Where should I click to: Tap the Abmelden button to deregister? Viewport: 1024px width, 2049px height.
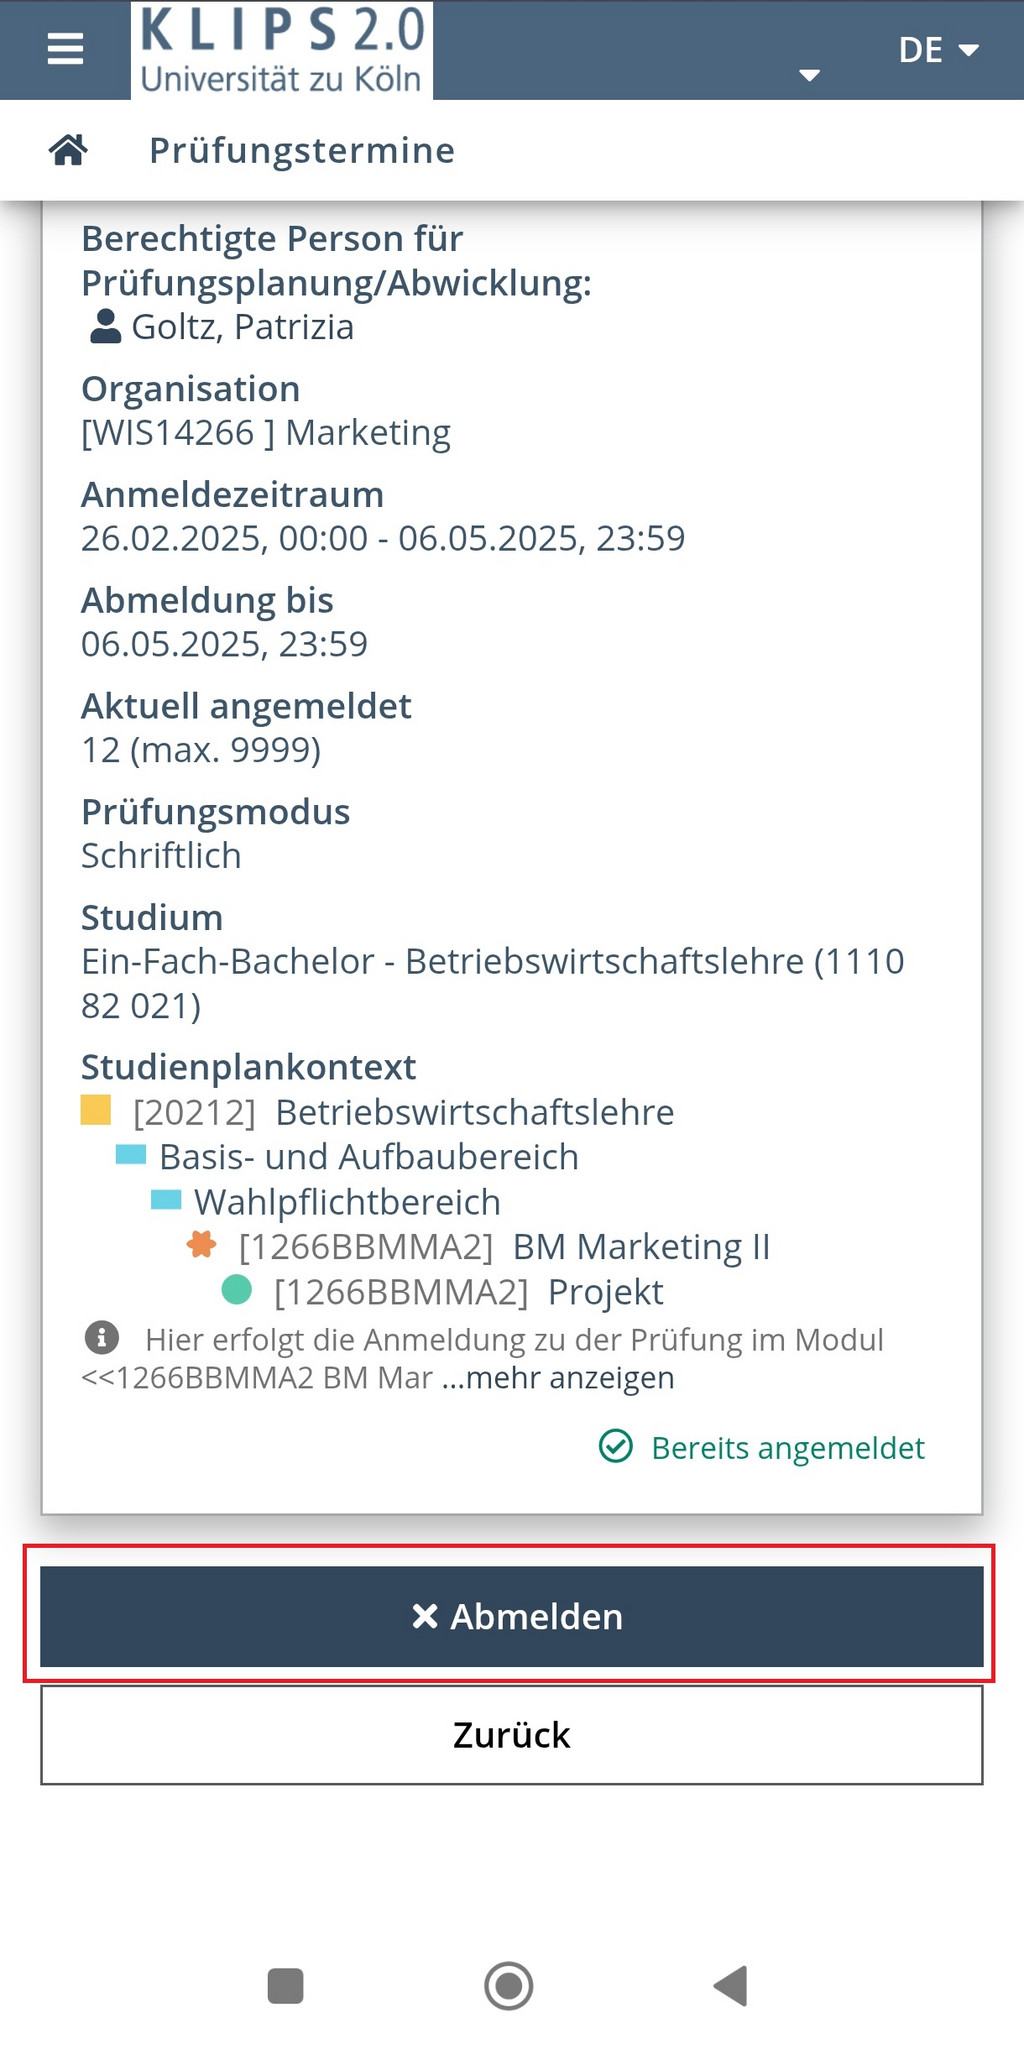pyautogui.click(x=512, y=1616)
